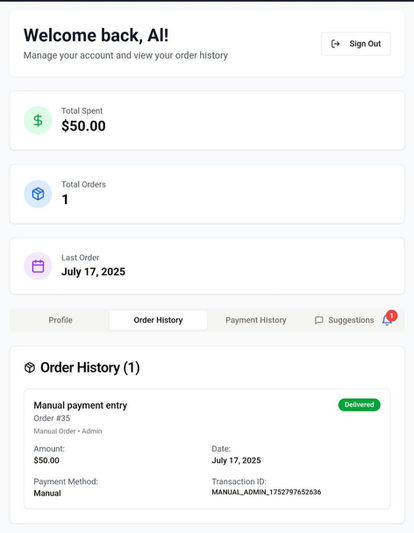The width and height of the screenshot is (414, 533).
Task: Select the transaction ID MANUAL_ADMIN text
Action: 266,492
